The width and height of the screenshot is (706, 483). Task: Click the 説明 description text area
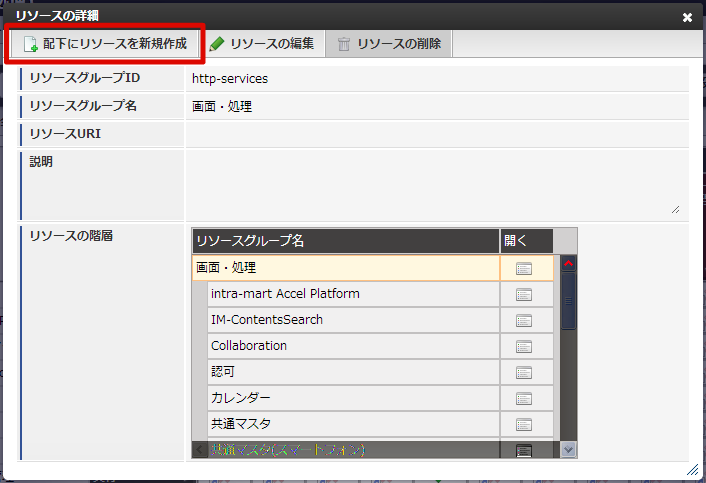436,184
